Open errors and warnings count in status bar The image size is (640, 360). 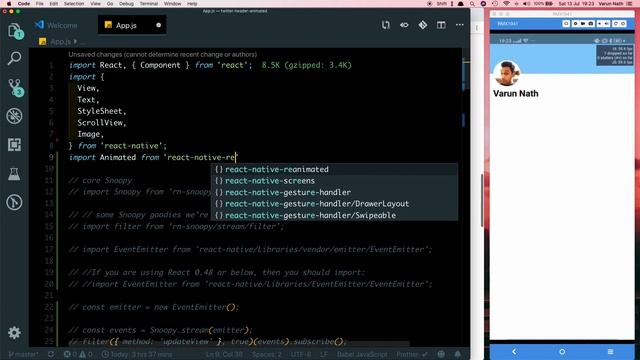click(78, 354)
